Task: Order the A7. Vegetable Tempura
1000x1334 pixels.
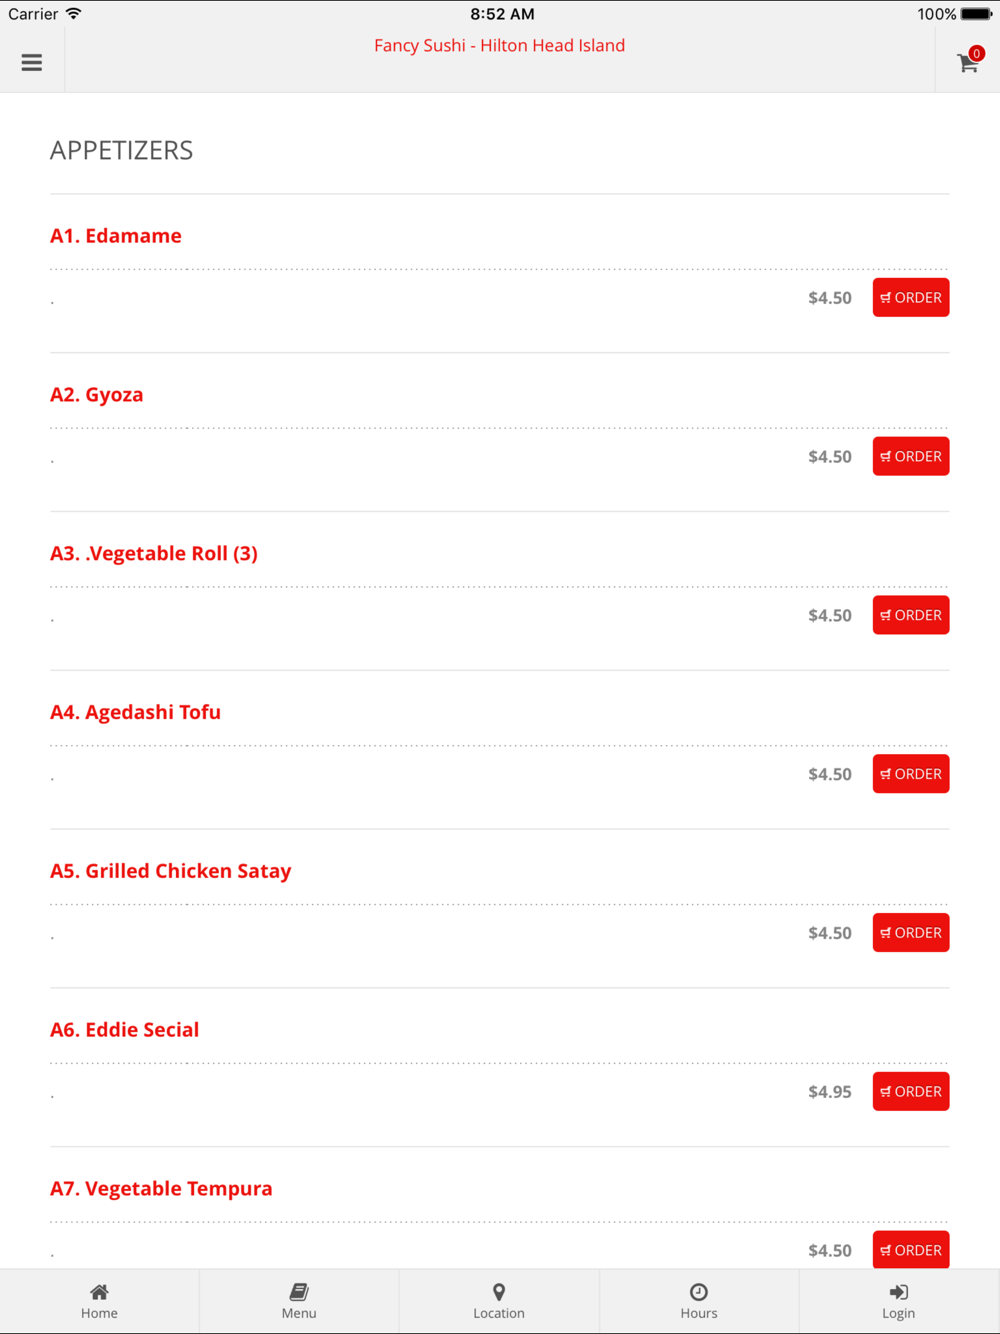Action: 911,1250
